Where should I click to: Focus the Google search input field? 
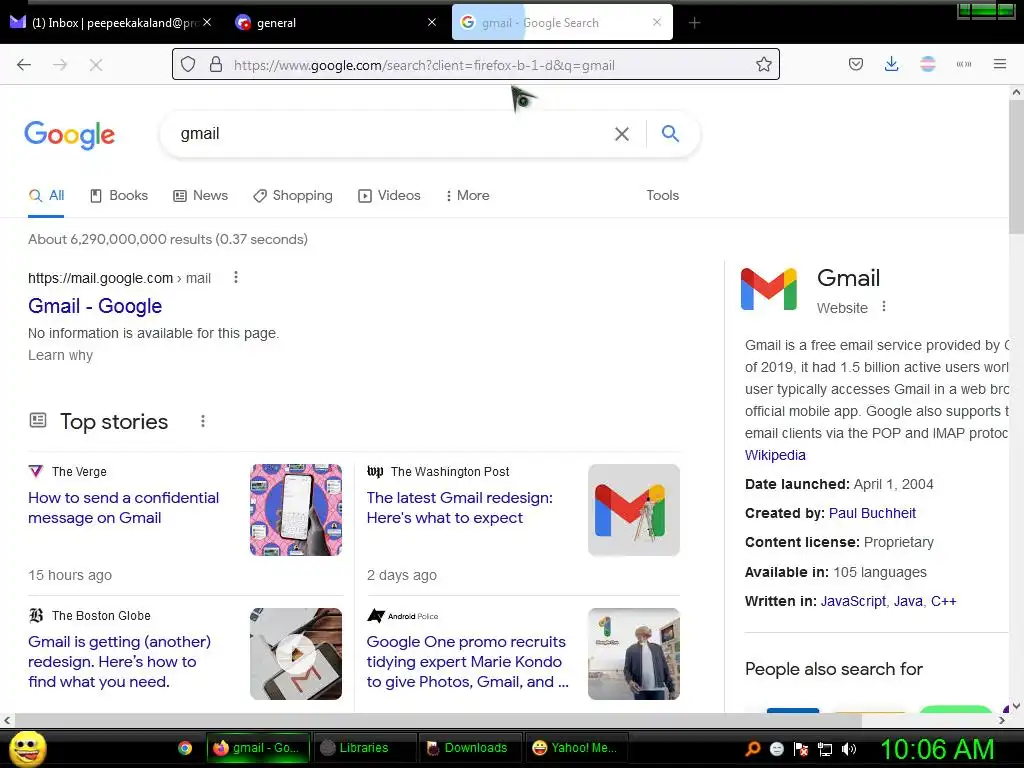392,134
